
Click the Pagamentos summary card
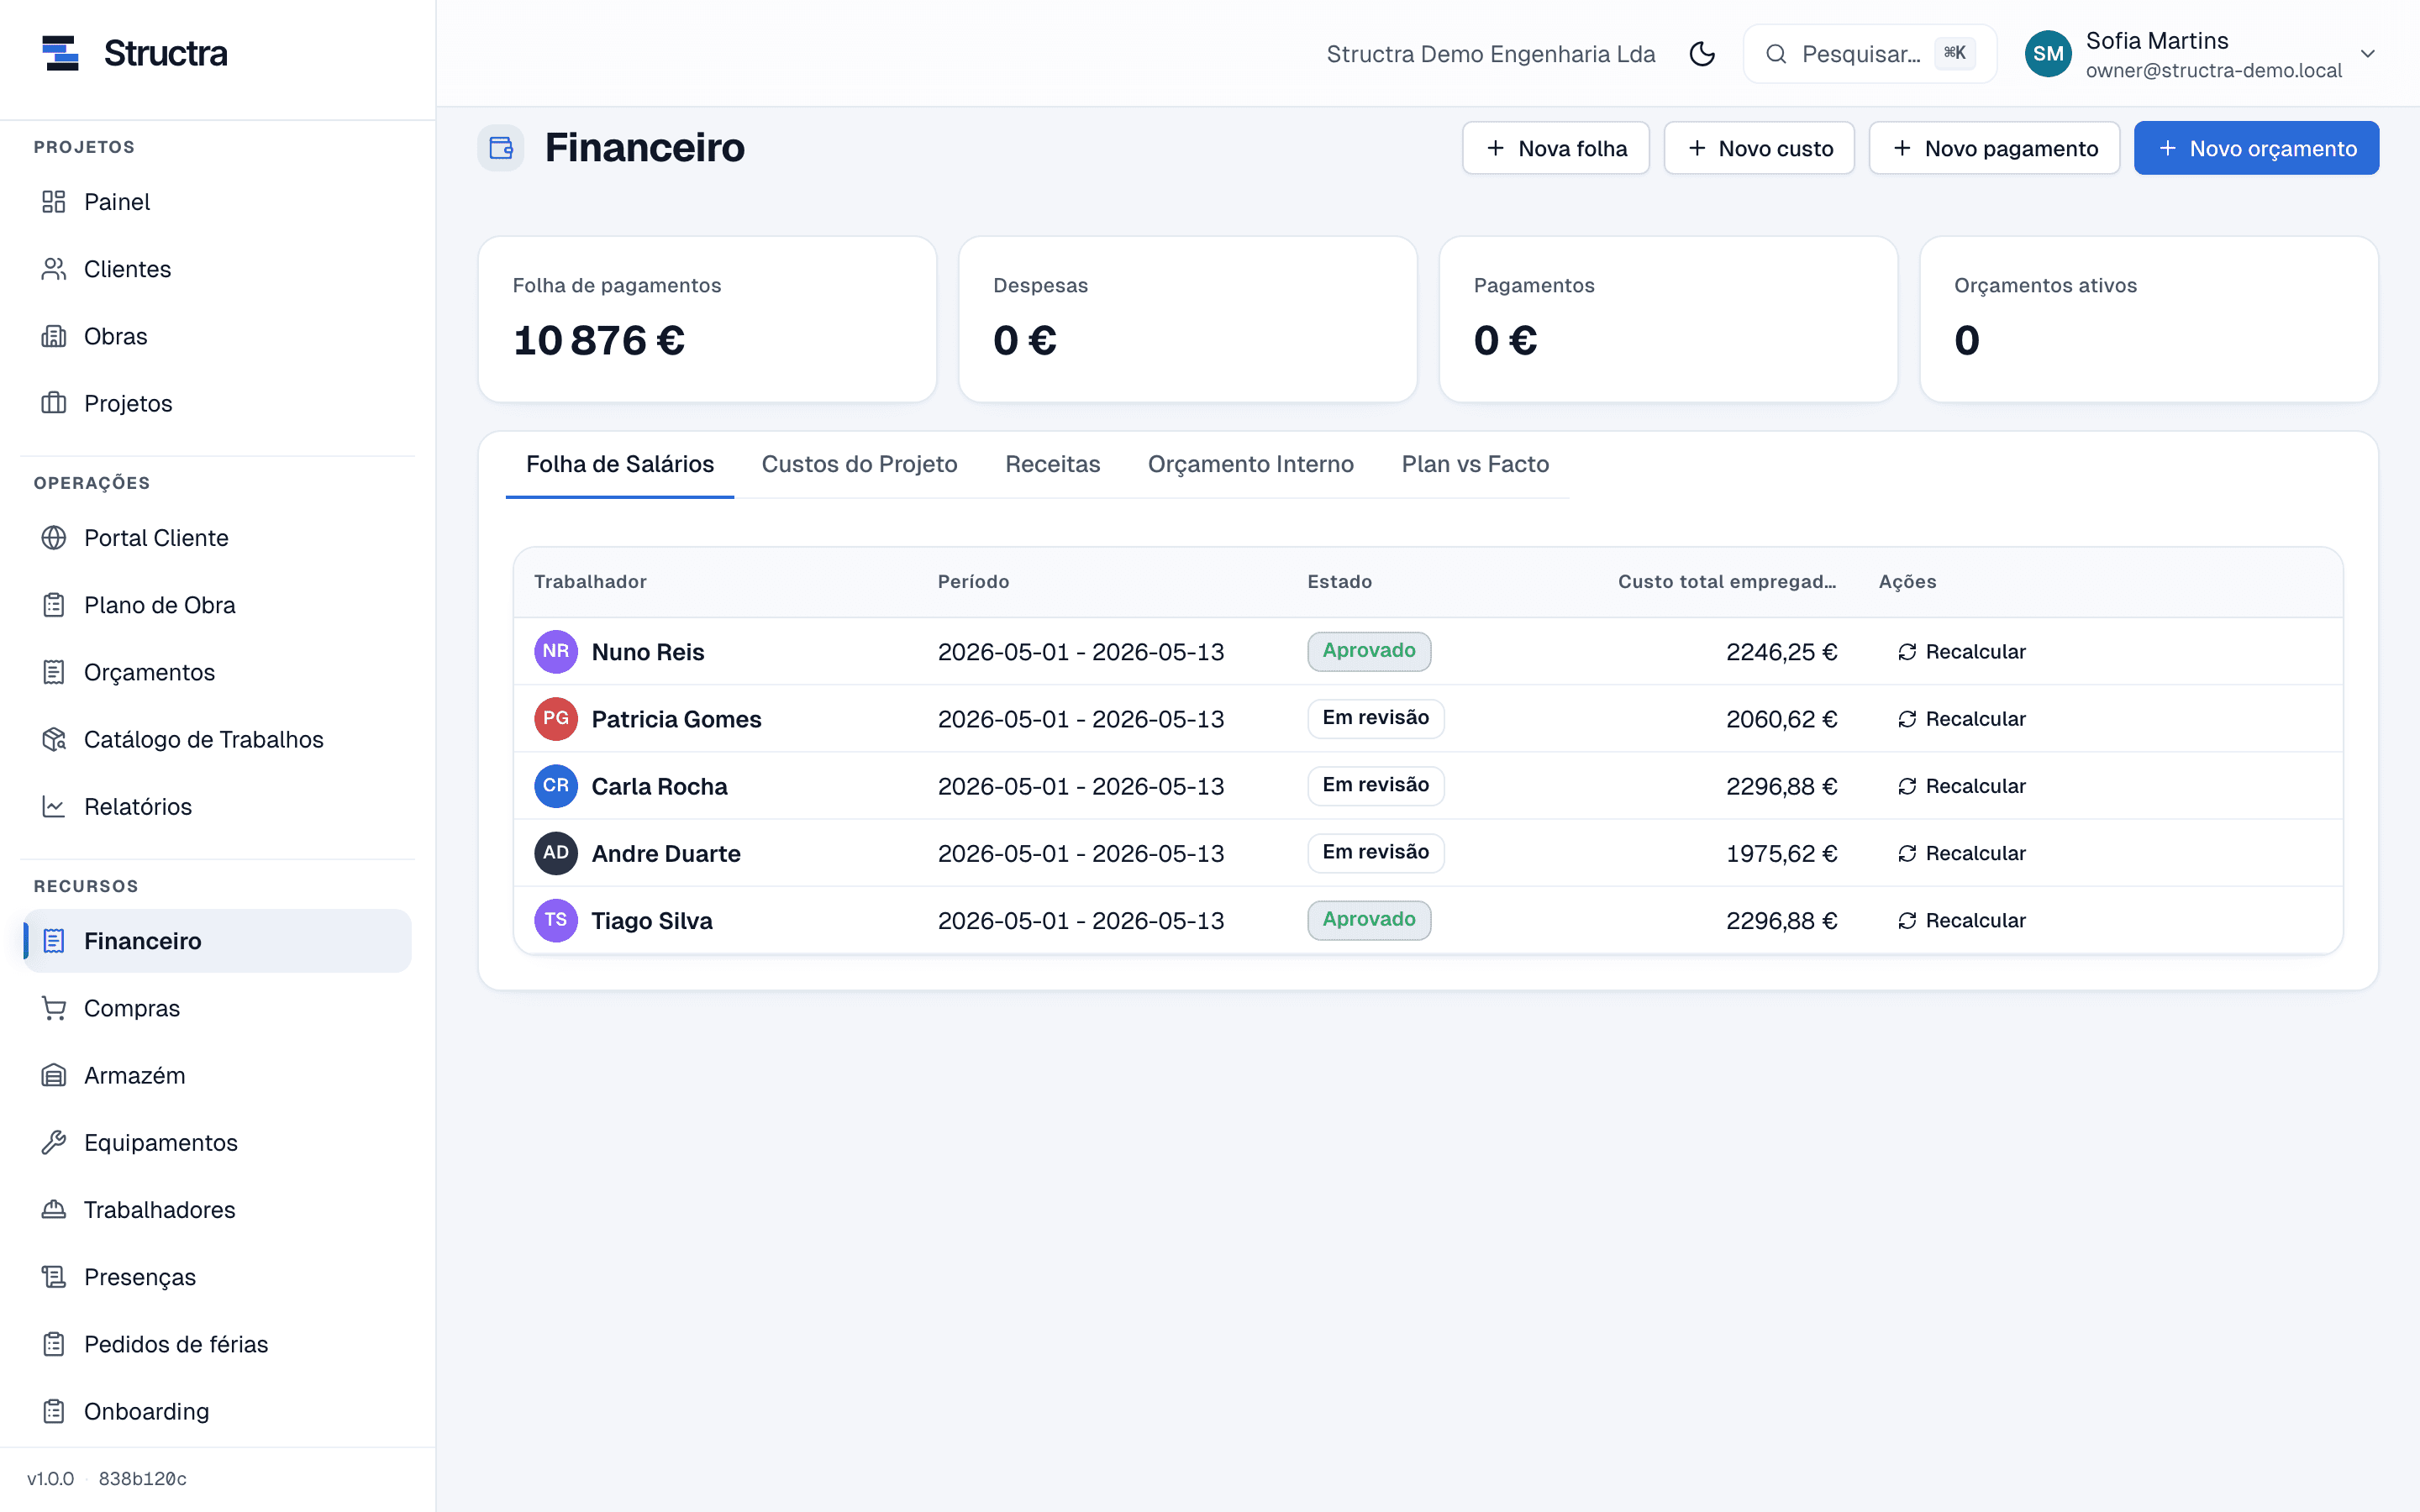pyautogui.click(x=1668, y=319)
